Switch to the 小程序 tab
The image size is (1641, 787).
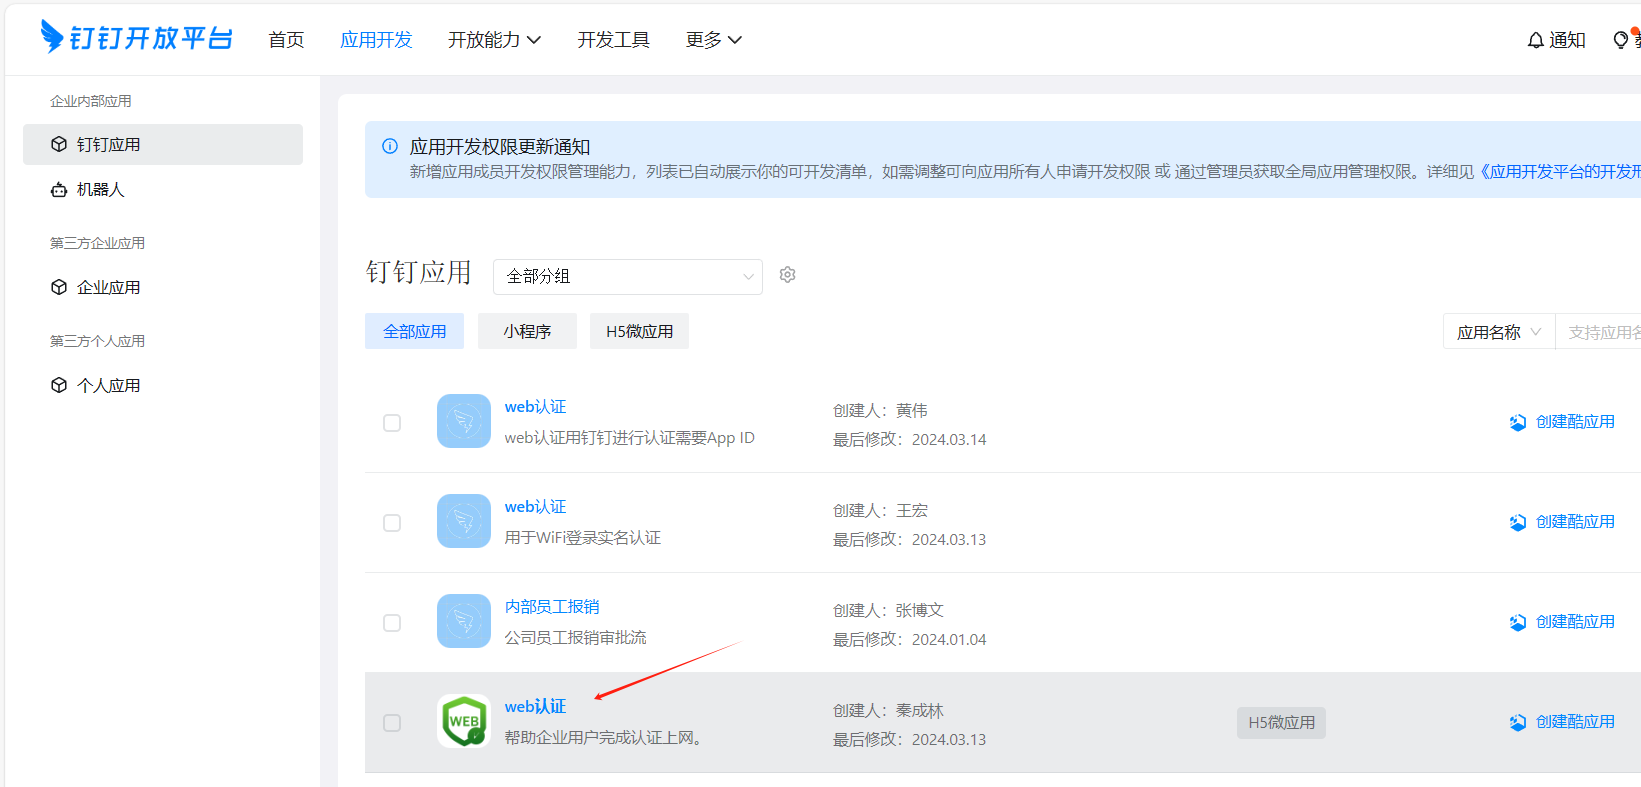point(527,331)
